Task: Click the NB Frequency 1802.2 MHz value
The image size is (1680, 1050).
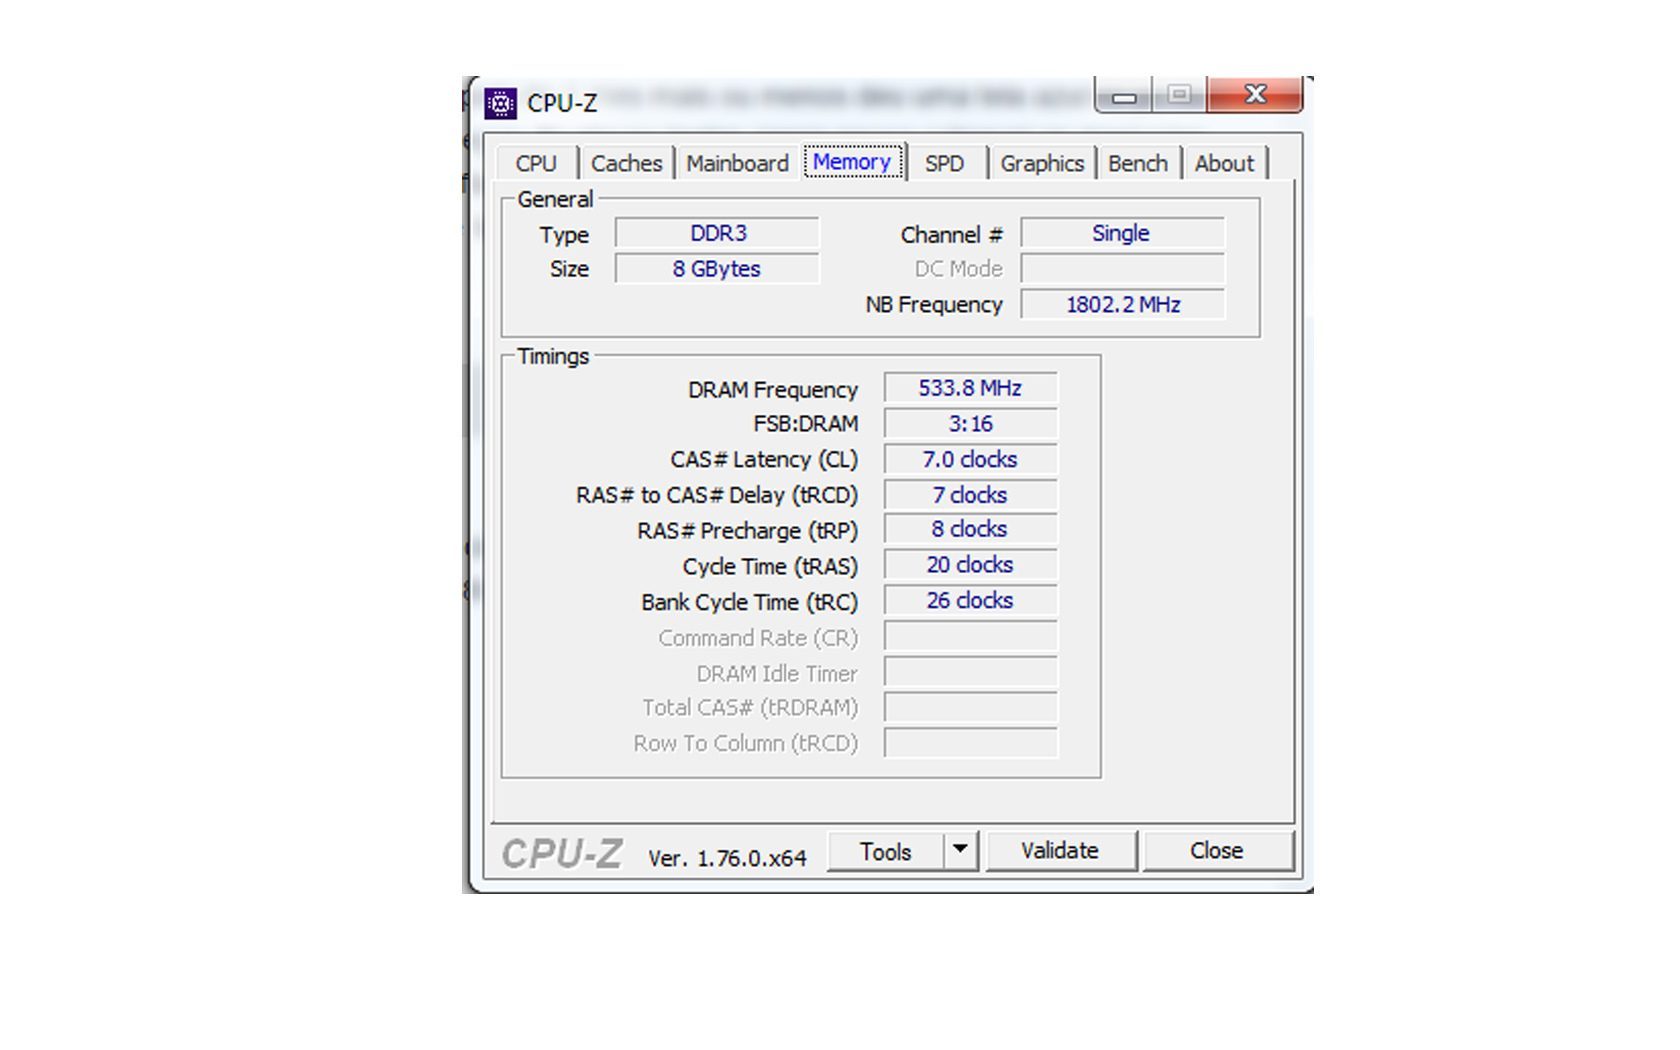Action: point(1122,305)
